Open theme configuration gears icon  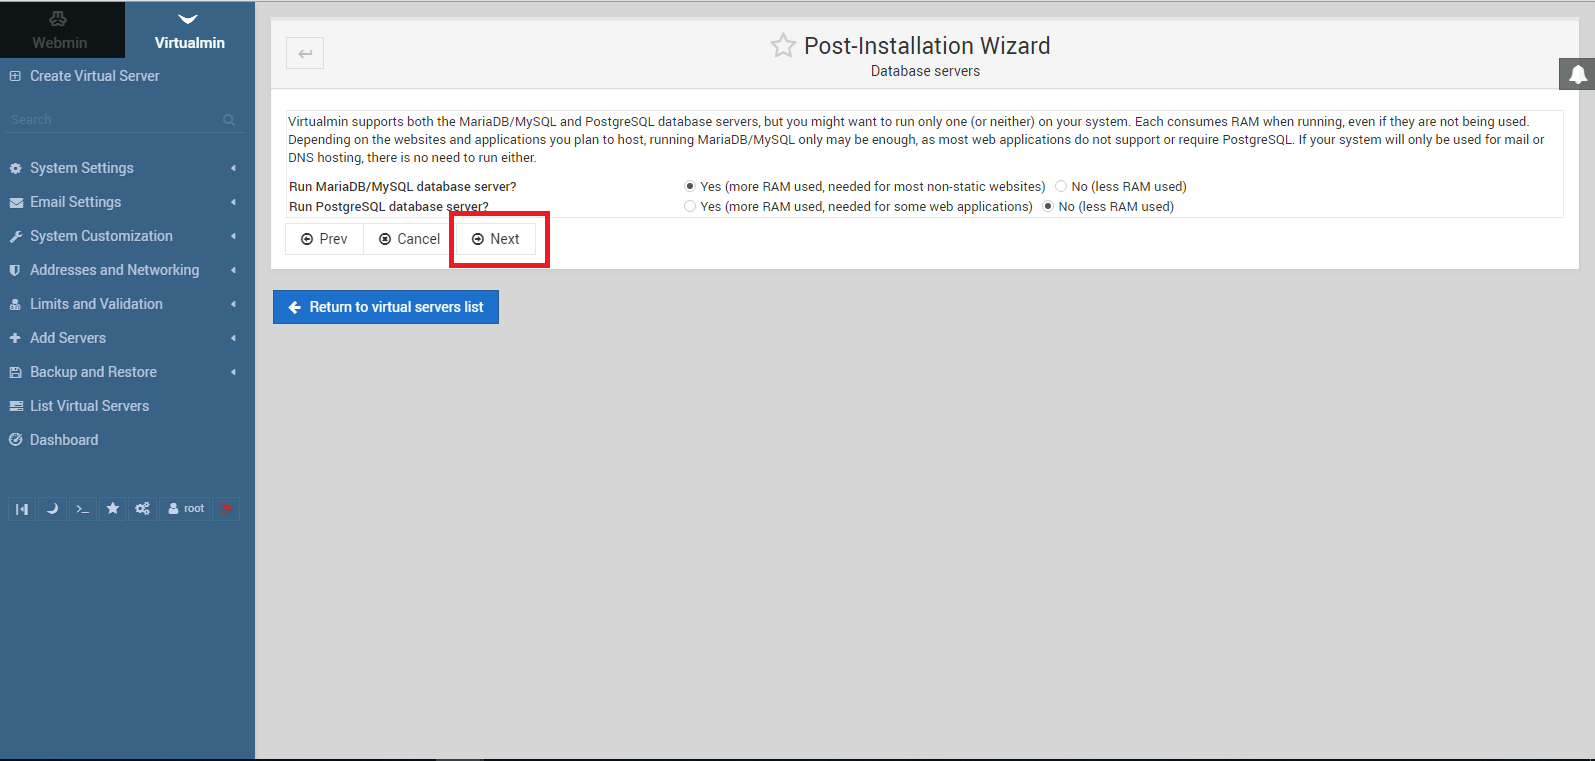pos(143,509)
